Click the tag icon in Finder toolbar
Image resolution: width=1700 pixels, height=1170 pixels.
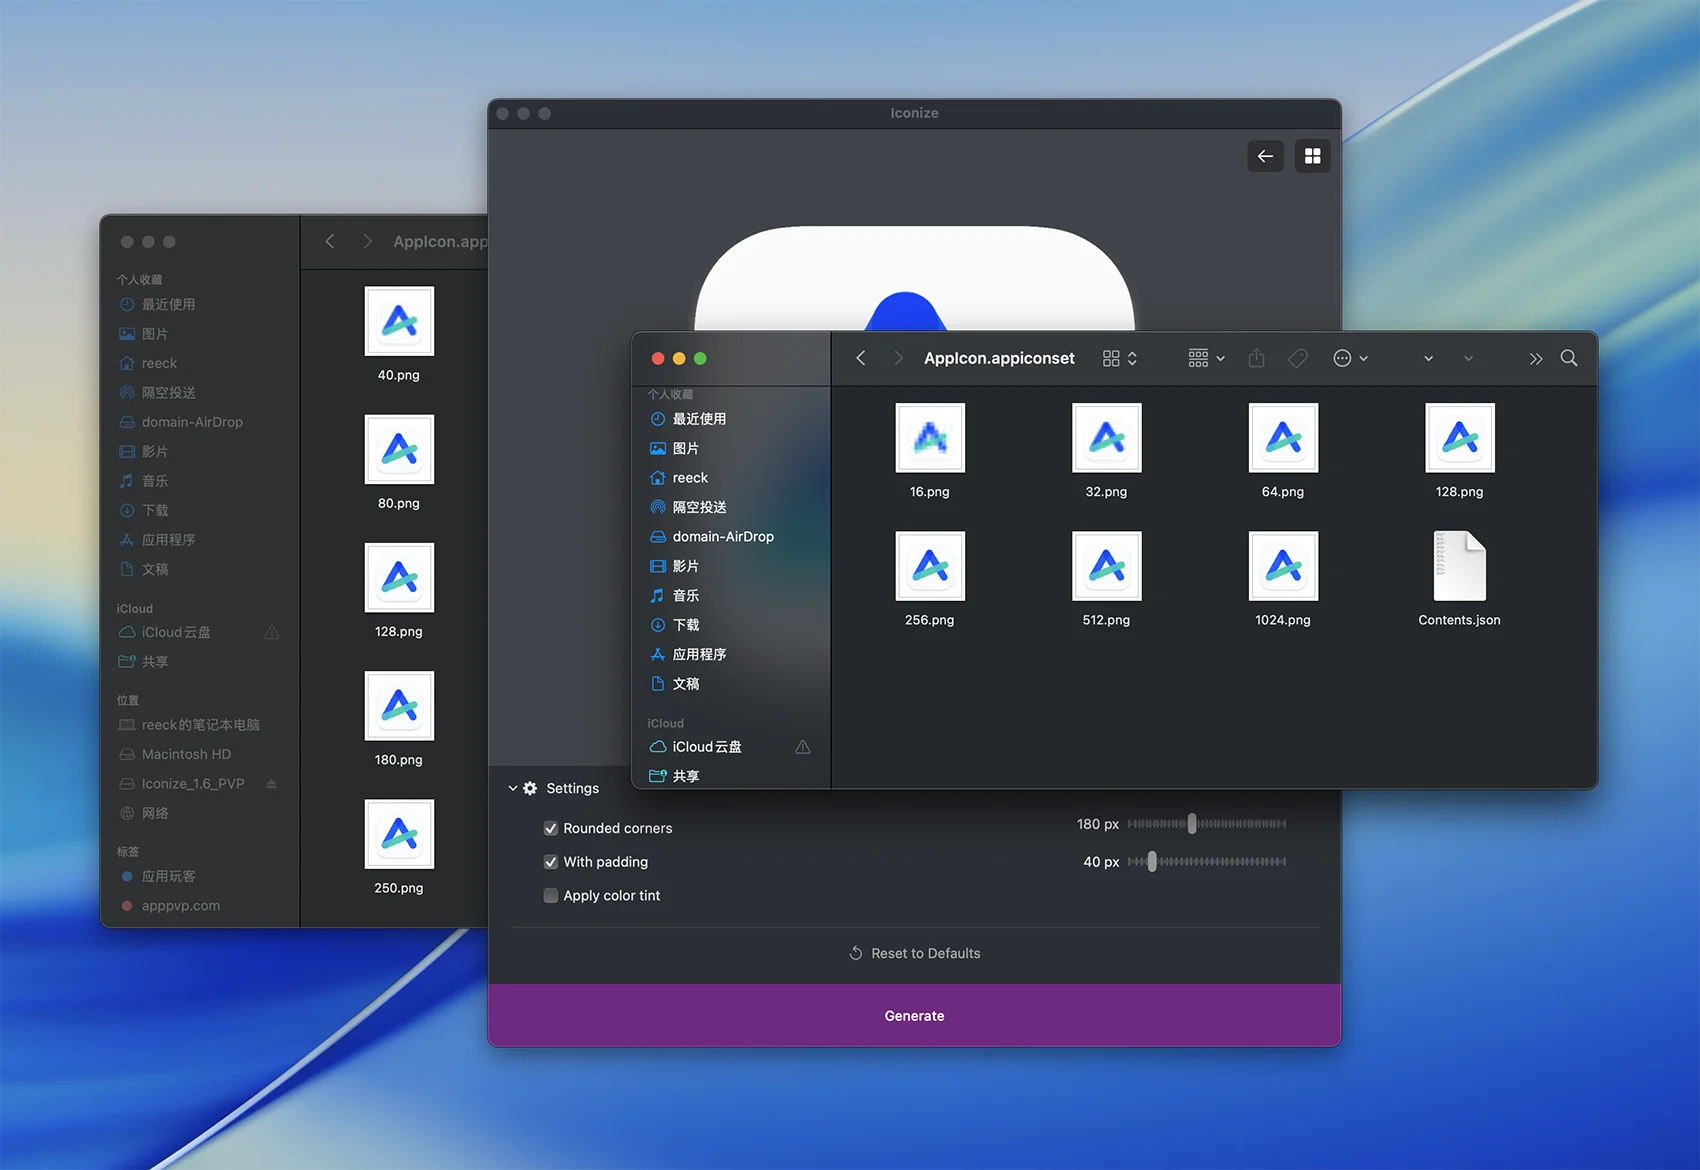coord(1297,358)
